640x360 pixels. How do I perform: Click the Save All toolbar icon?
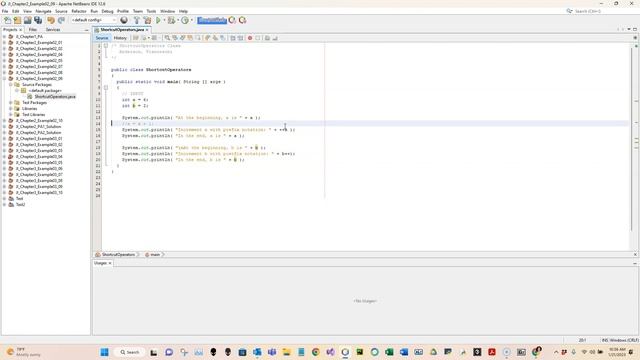tap(38, 20)
